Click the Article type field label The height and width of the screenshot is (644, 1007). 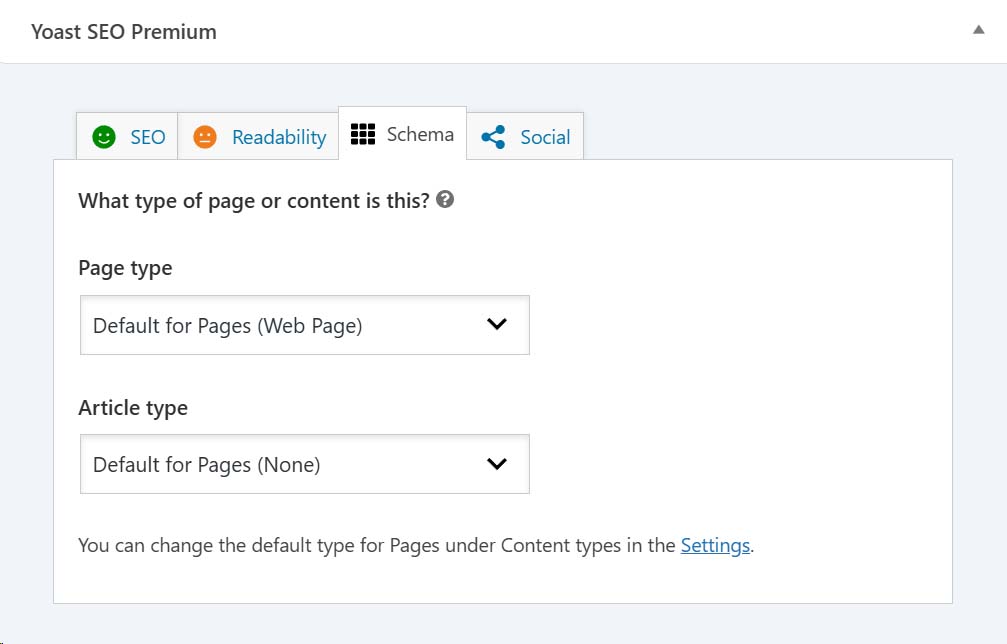pos(133,407)
